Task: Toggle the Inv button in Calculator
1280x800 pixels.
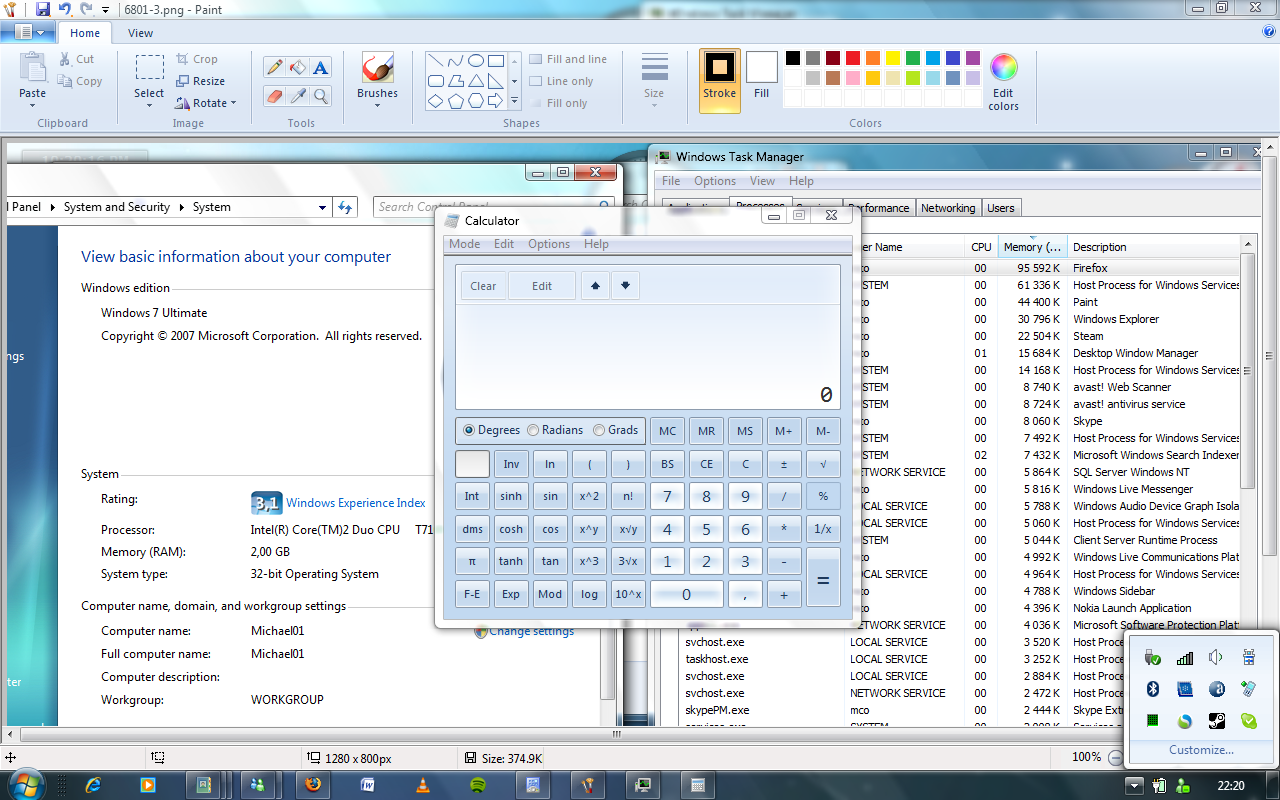Action: tap(511, 464)
